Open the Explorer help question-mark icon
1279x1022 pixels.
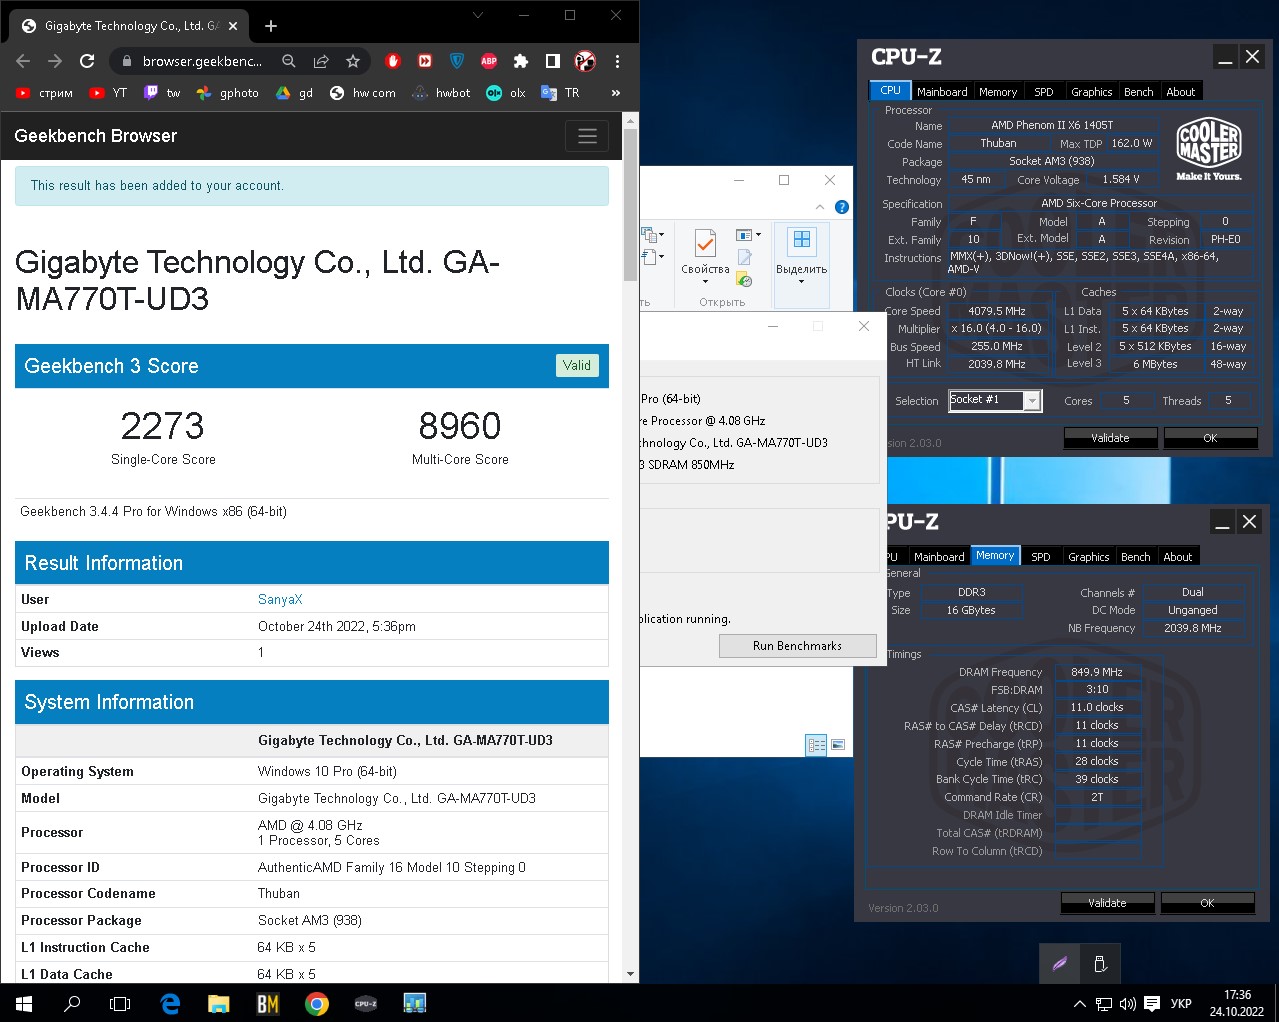[x=842, y=207]
